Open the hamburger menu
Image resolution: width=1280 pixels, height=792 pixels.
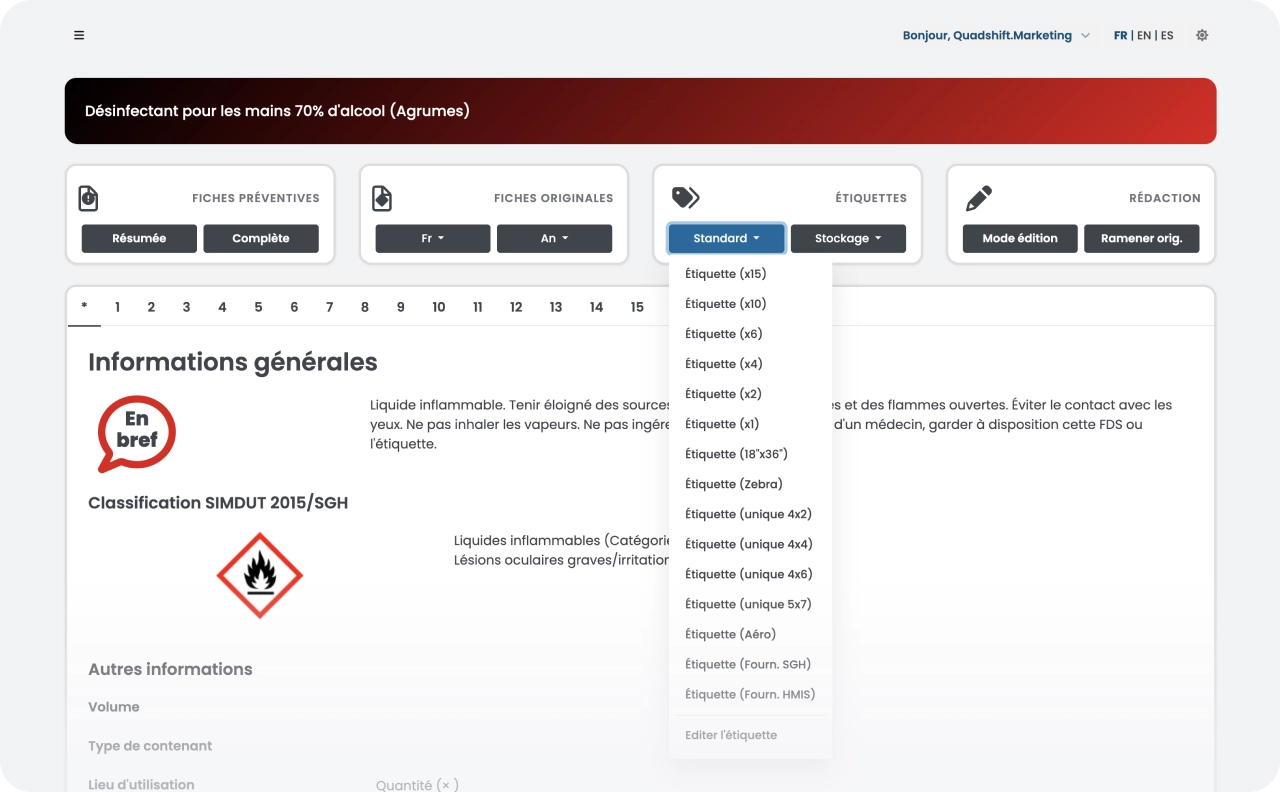[79, 35]
